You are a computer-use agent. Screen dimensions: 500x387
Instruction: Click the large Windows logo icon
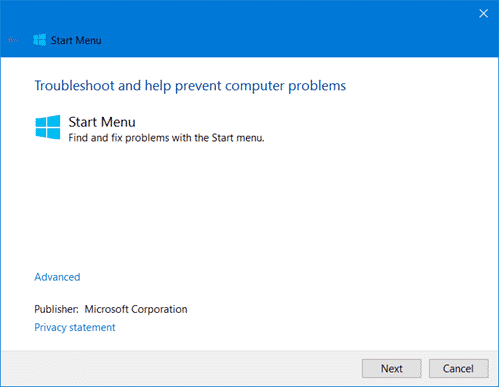(48, 127)
